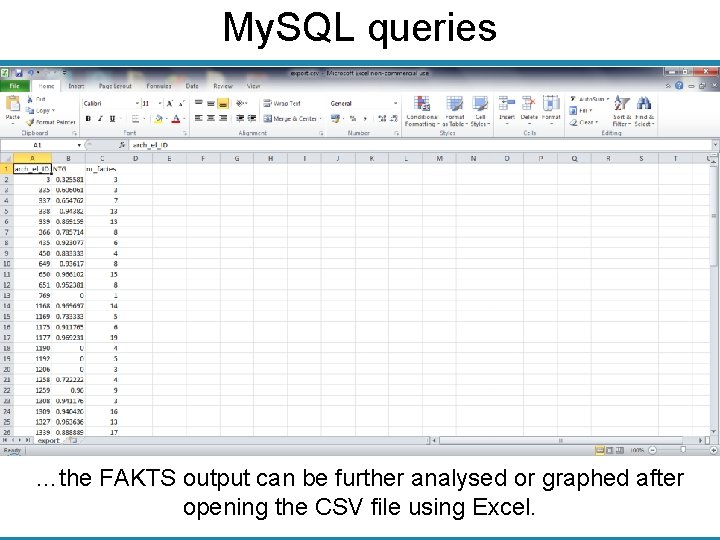Switch to the Data tab
The height and width of the screenshot is (540, 720).
(192, 86)
